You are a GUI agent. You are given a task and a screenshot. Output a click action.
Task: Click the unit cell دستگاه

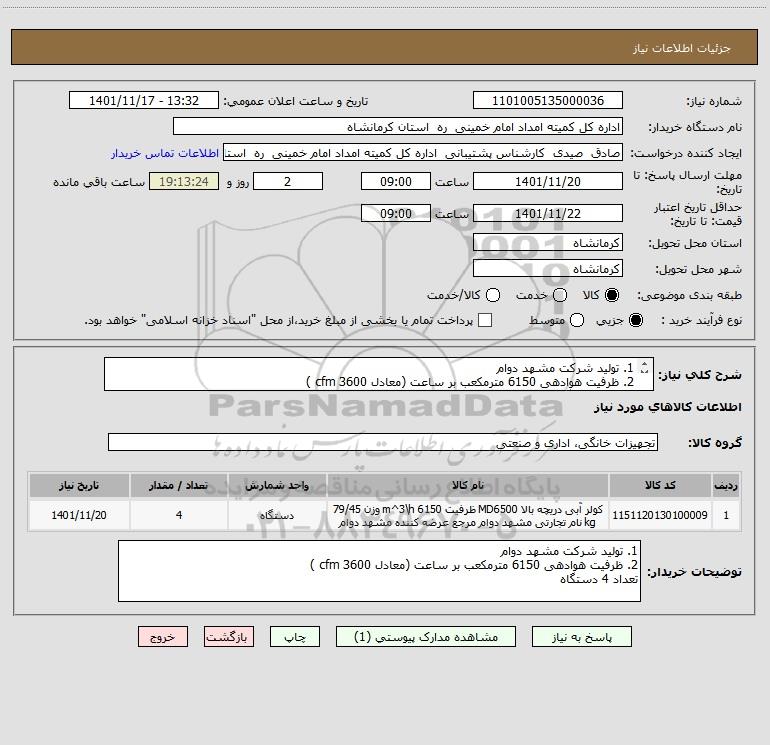(277, 515)
